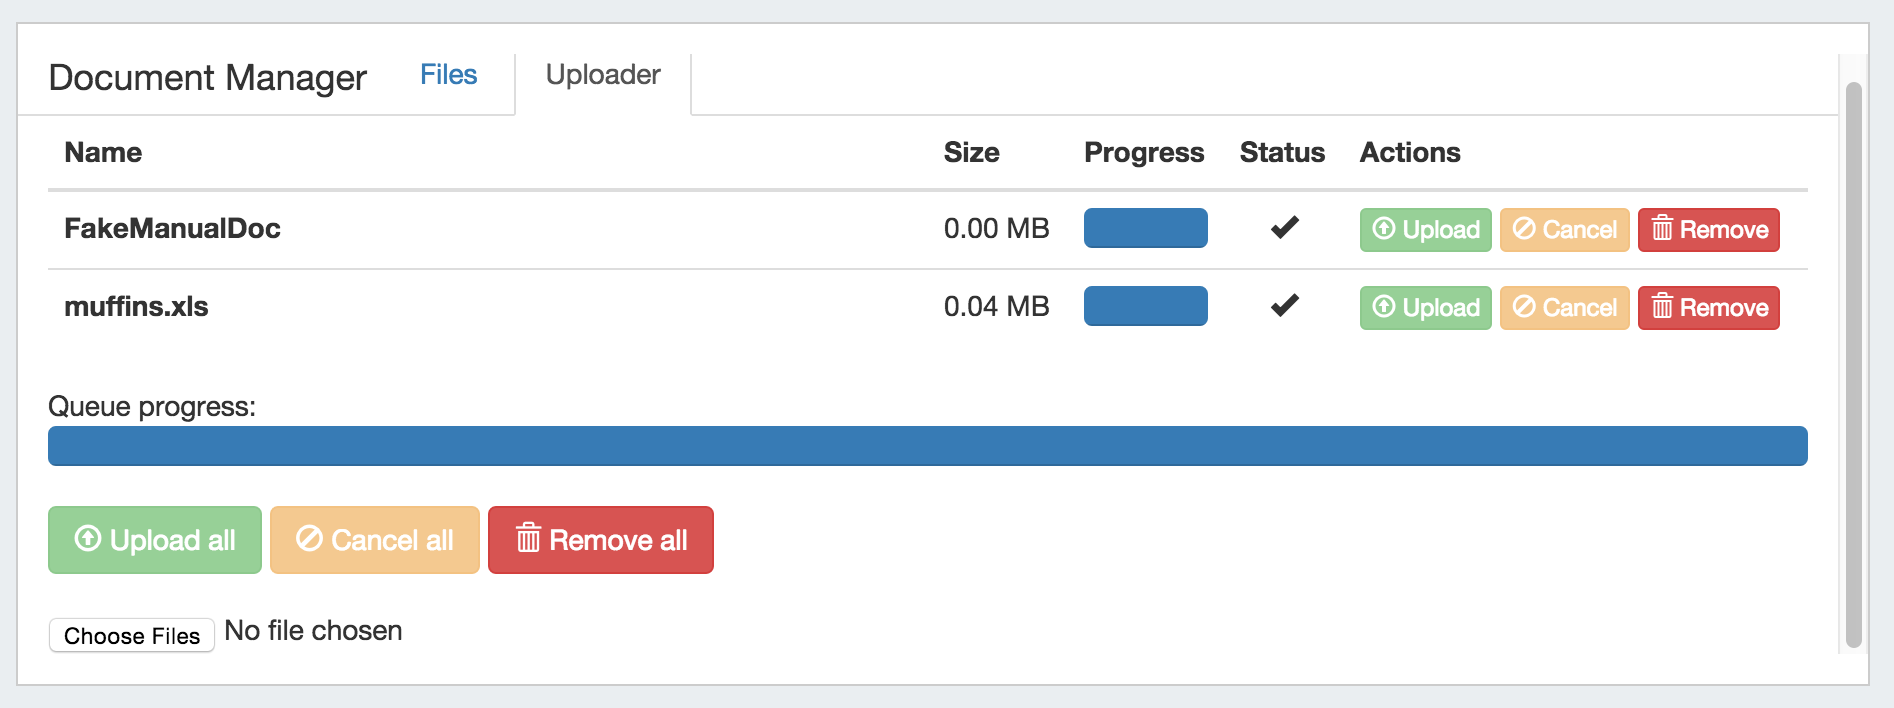This screenshot has height=708, width=1894.
Task: Click the FakeManualDoc status checkmark
Action: pos(1284,228)
